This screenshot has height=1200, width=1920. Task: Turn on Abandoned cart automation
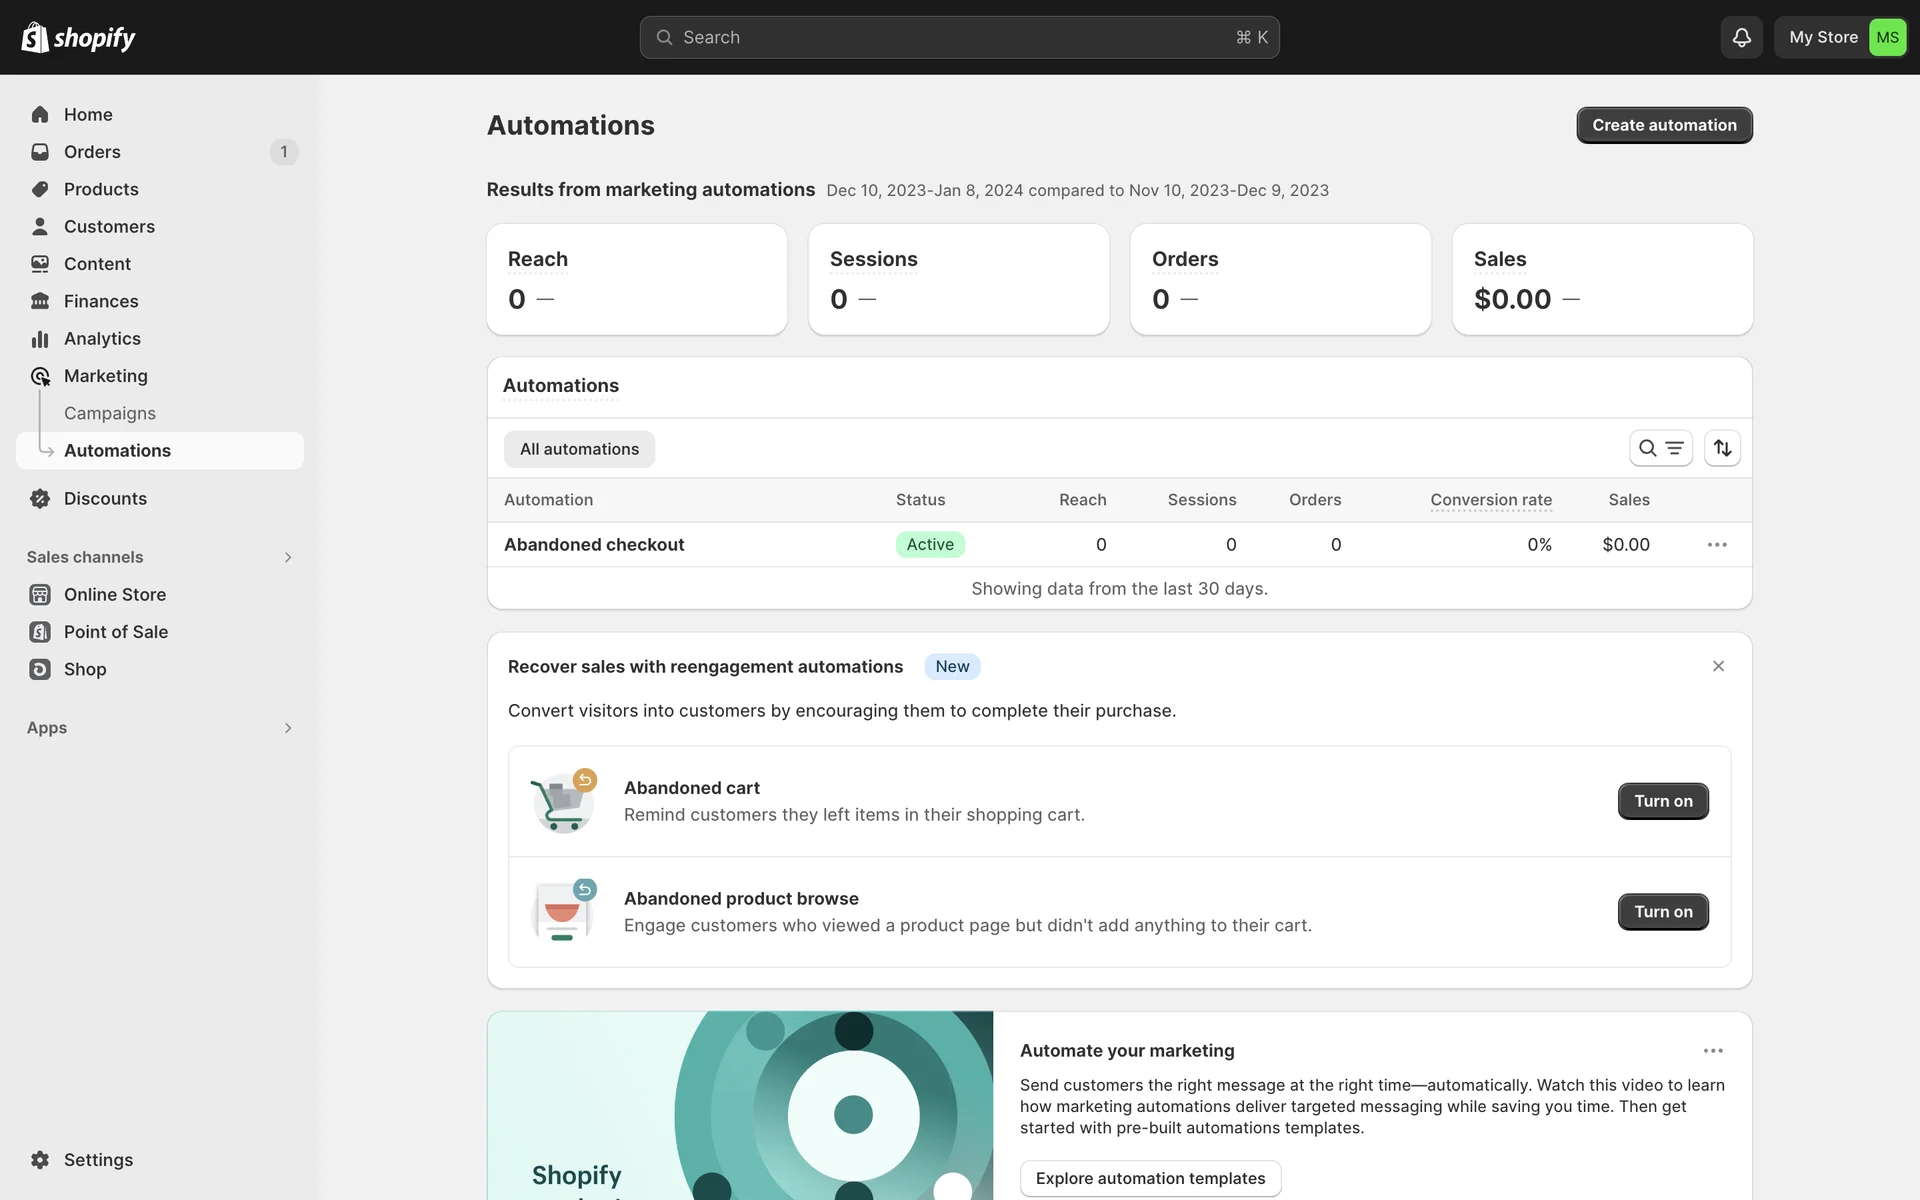coord(1662,801)
